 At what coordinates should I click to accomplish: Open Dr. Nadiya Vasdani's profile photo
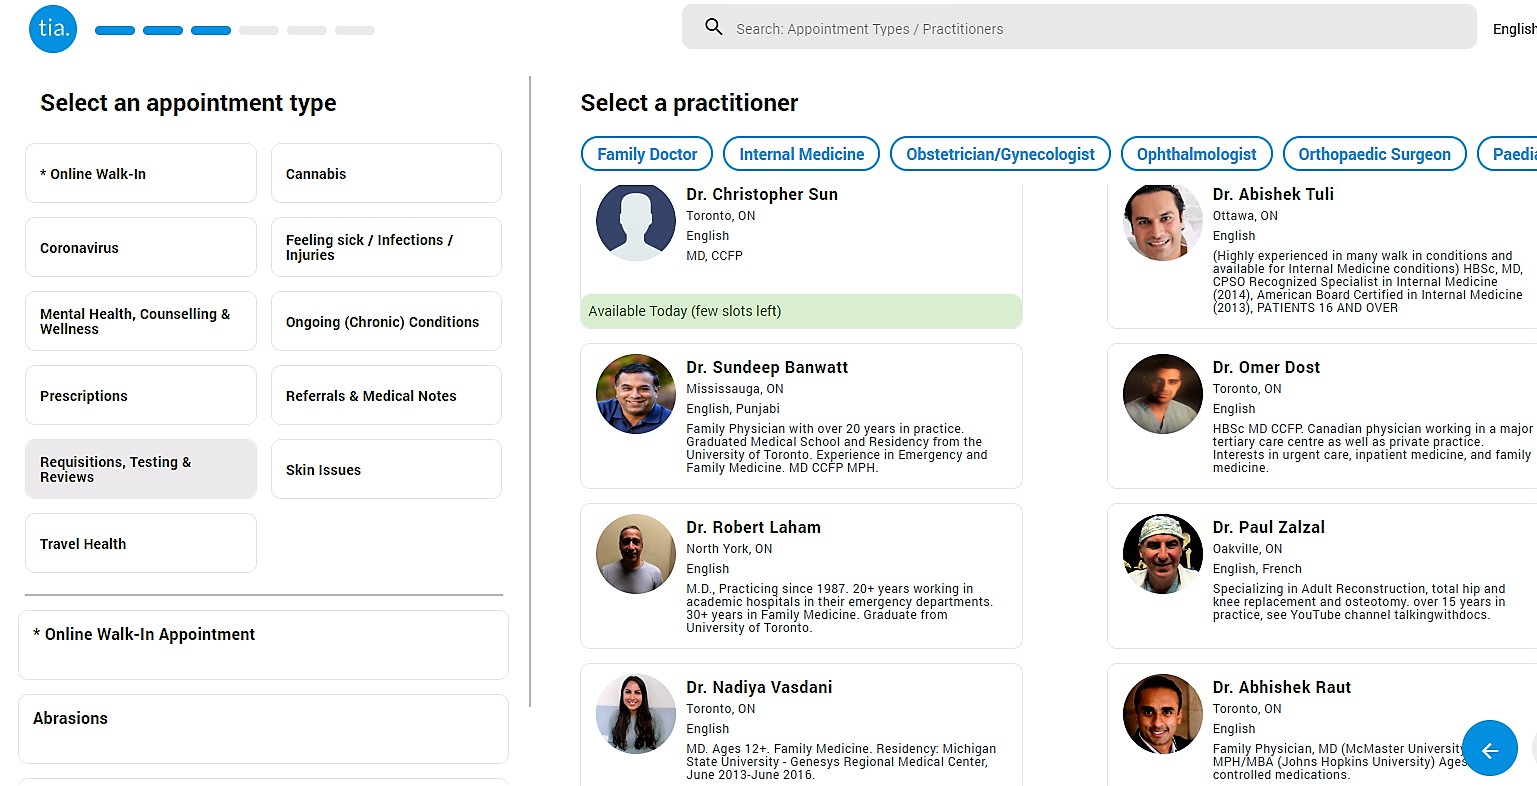click(636, 714)
